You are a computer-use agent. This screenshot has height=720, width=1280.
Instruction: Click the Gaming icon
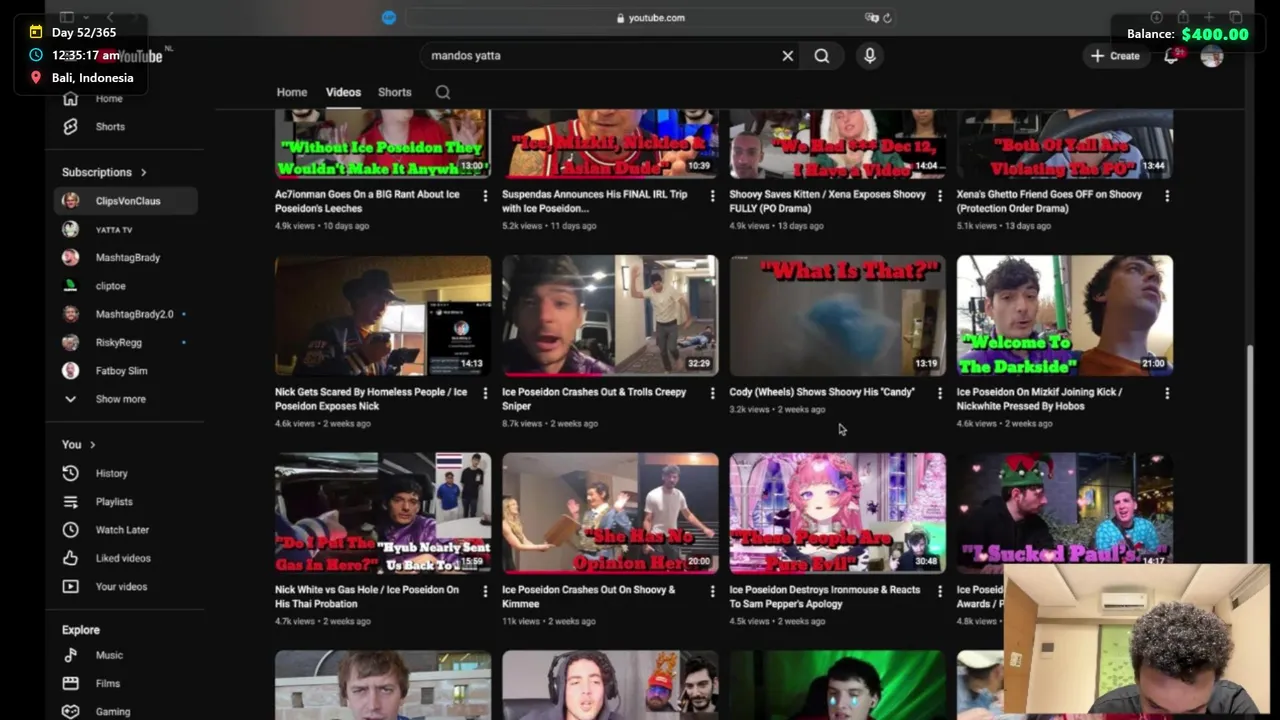point(70,712)
